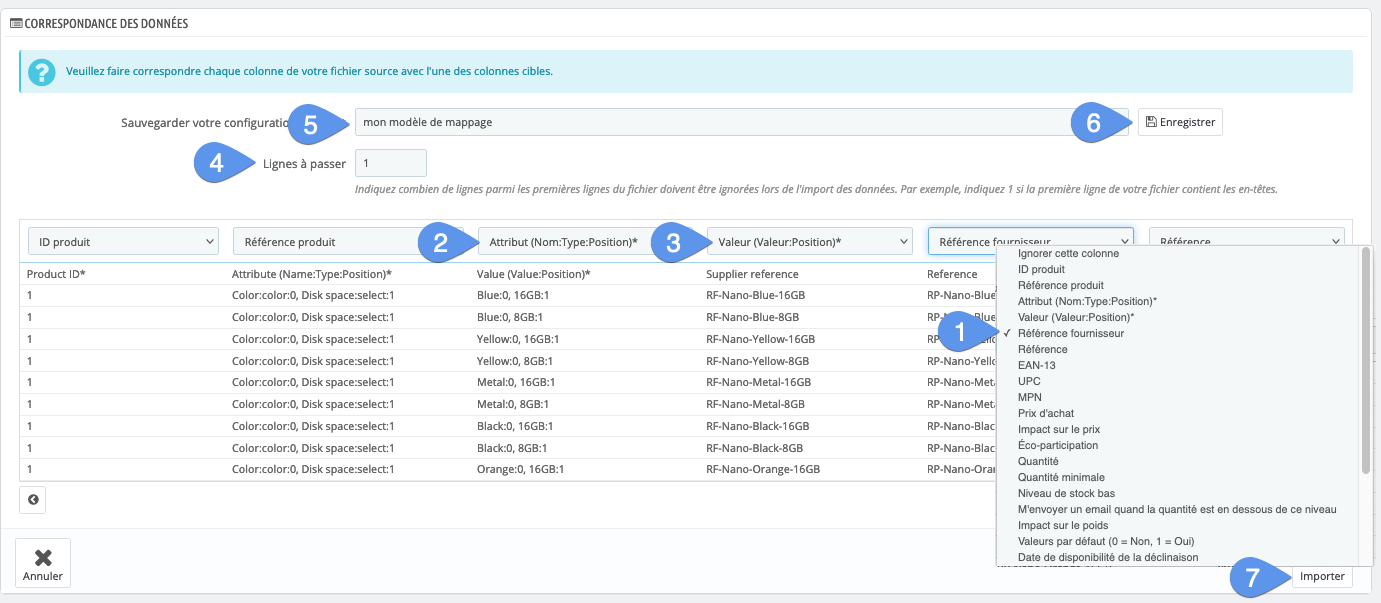Choose 'Impact sur le prix' in the list

[x=1059, y=429]
